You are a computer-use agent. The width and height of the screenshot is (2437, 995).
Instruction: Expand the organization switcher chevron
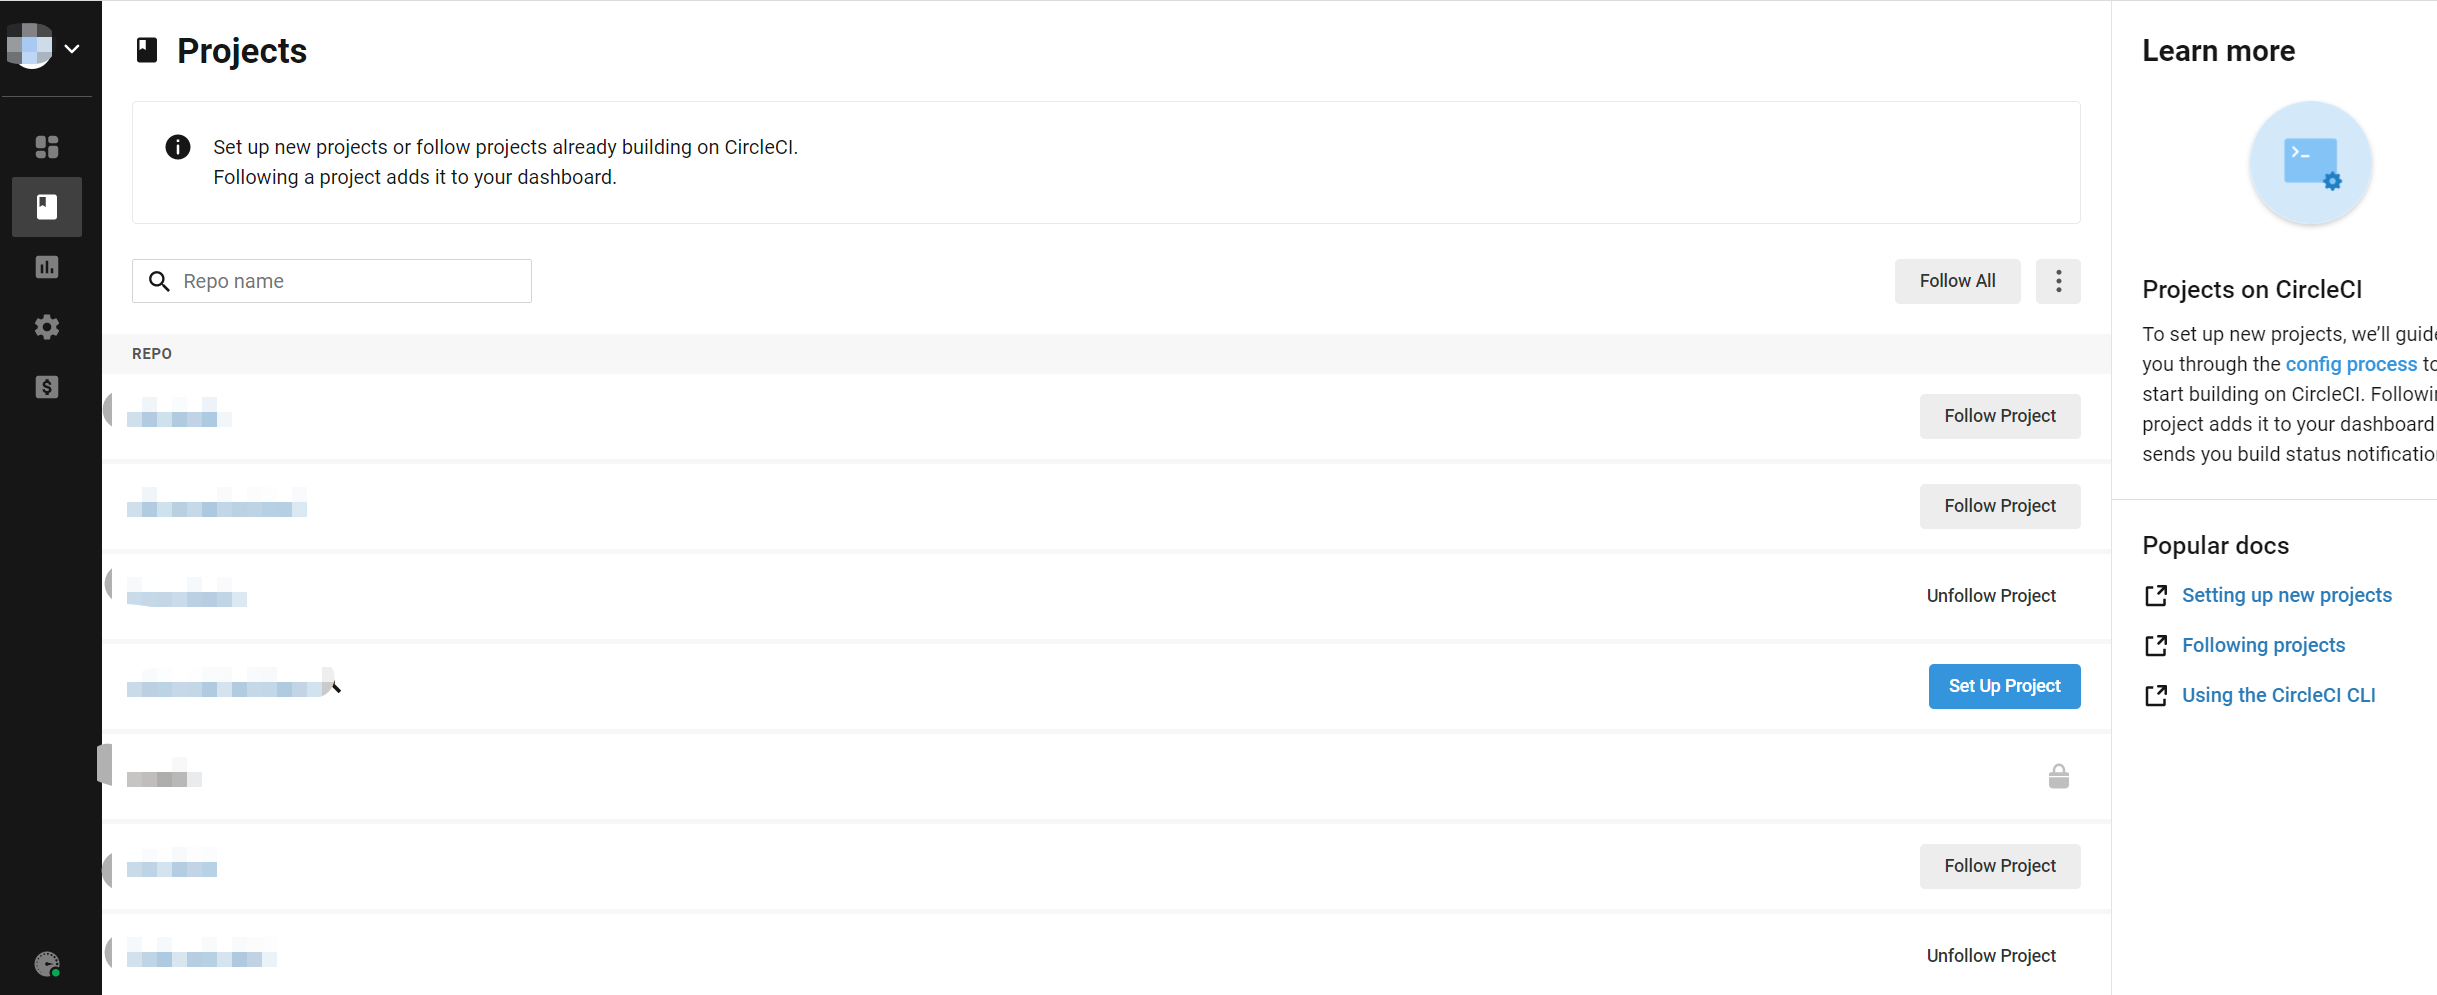71,48
